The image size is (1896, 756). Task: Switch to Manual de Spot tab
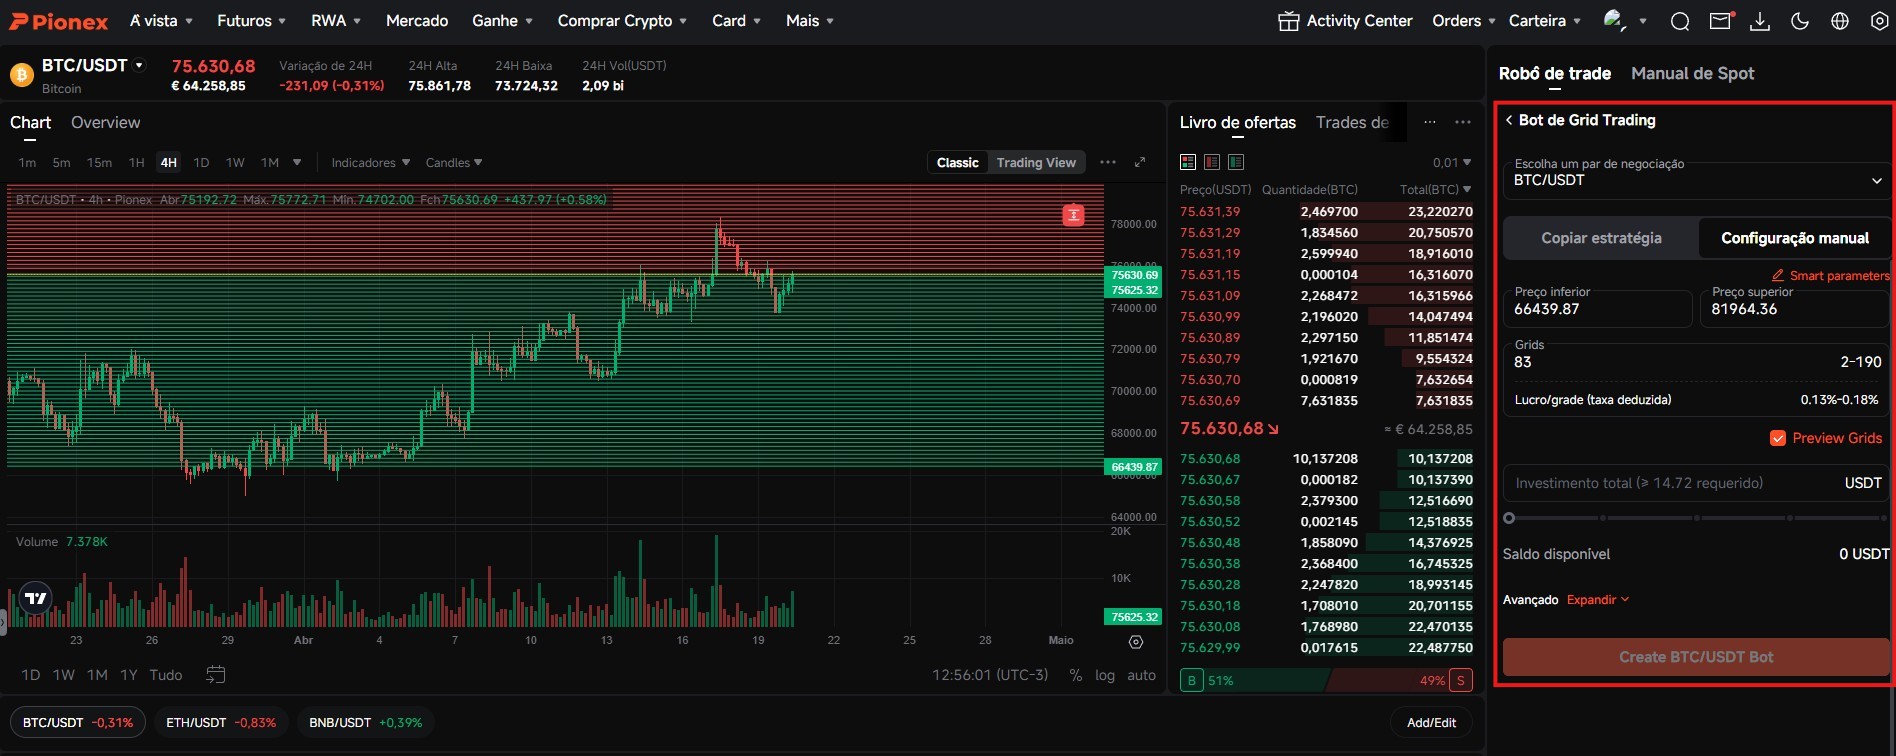click(1692, 74)
